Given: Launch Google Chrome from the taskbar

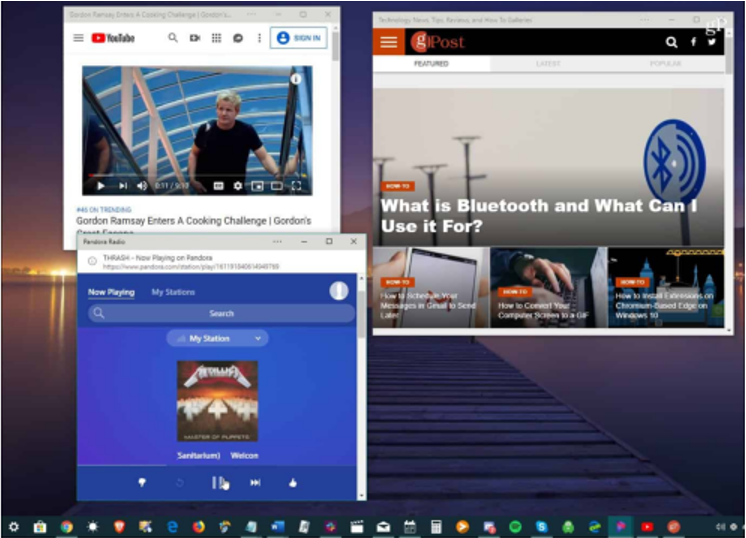Looking at the screenshot, I should coord(67,527).
